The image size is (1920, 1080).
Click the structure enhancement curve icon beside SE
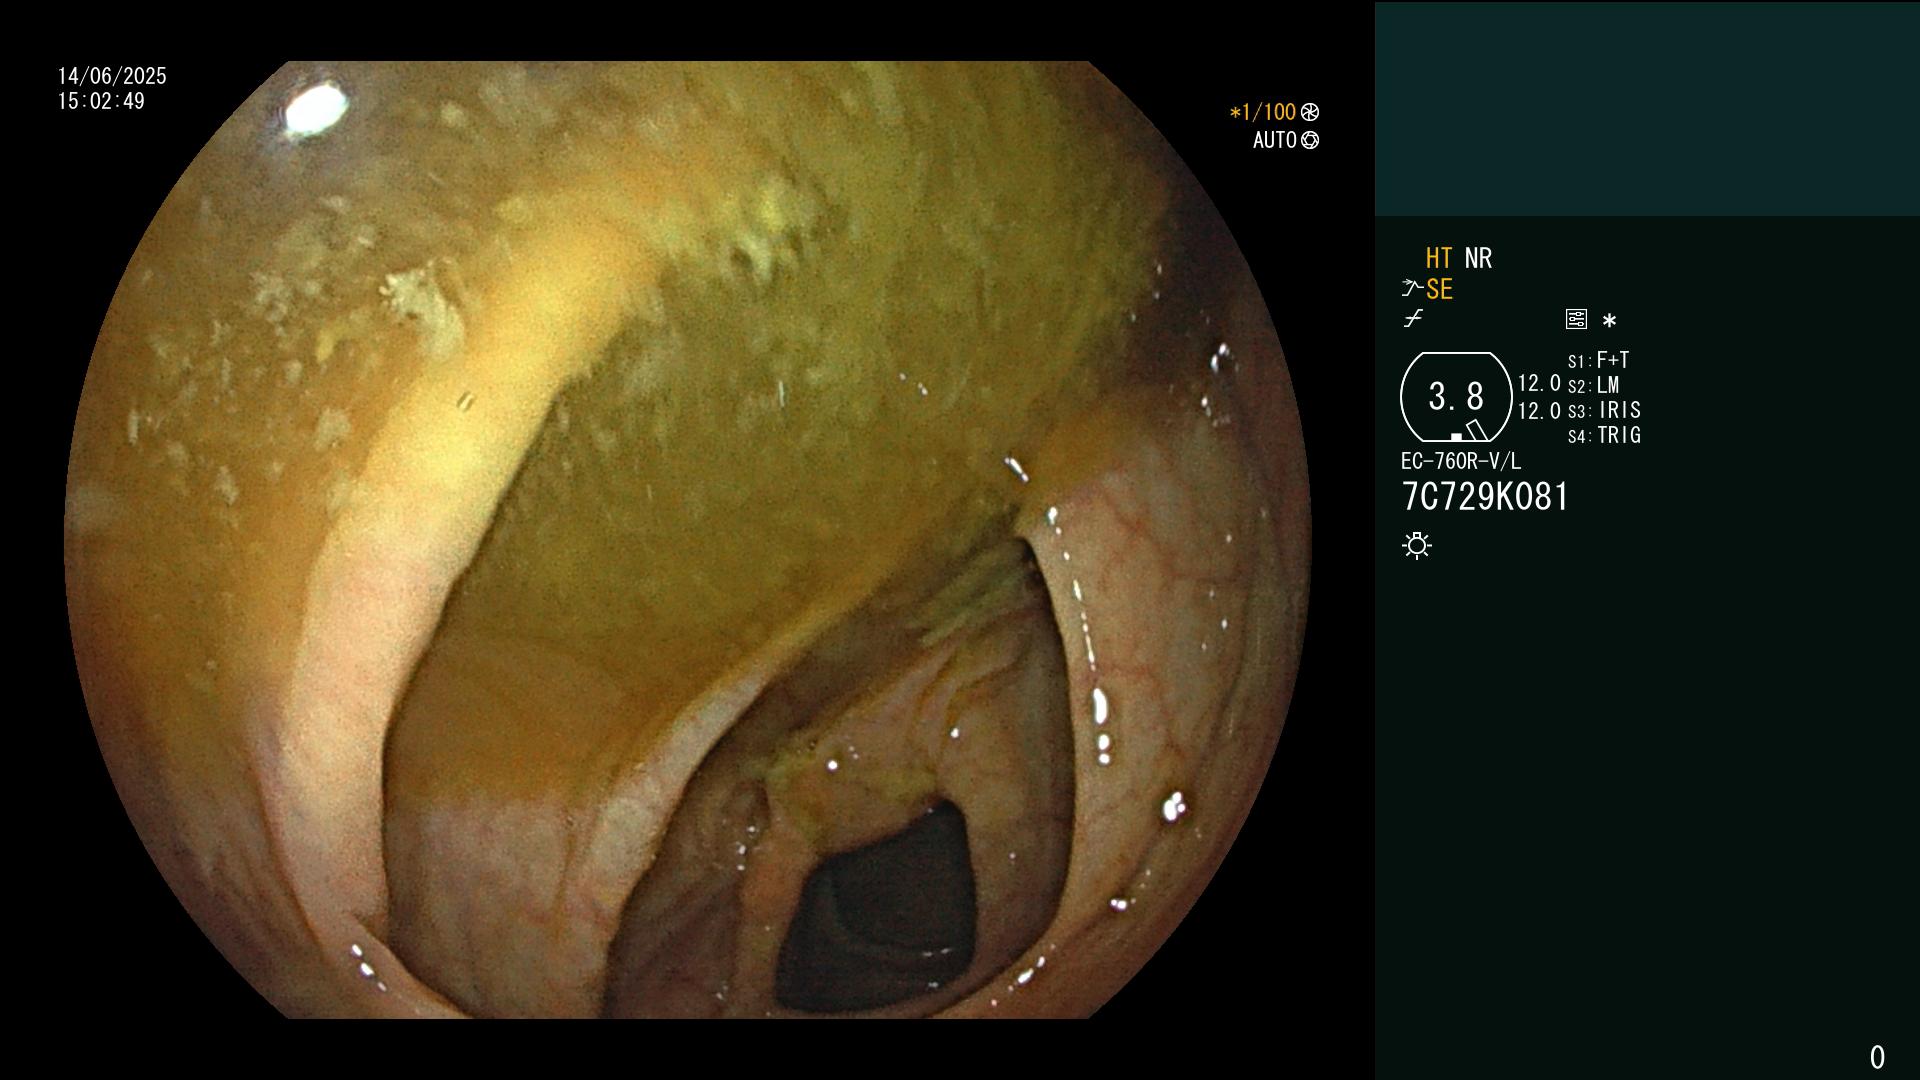tap(1412, 289)
